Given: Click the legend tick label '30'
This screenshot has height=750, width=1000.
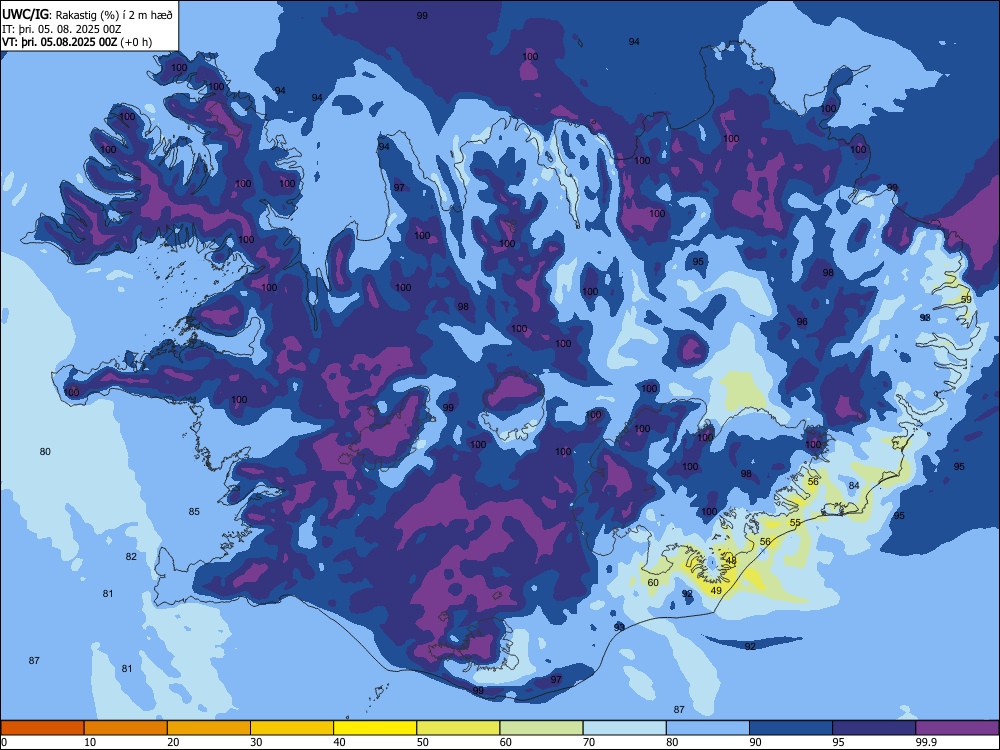Looking at the screenshot, I should [256, 742].
